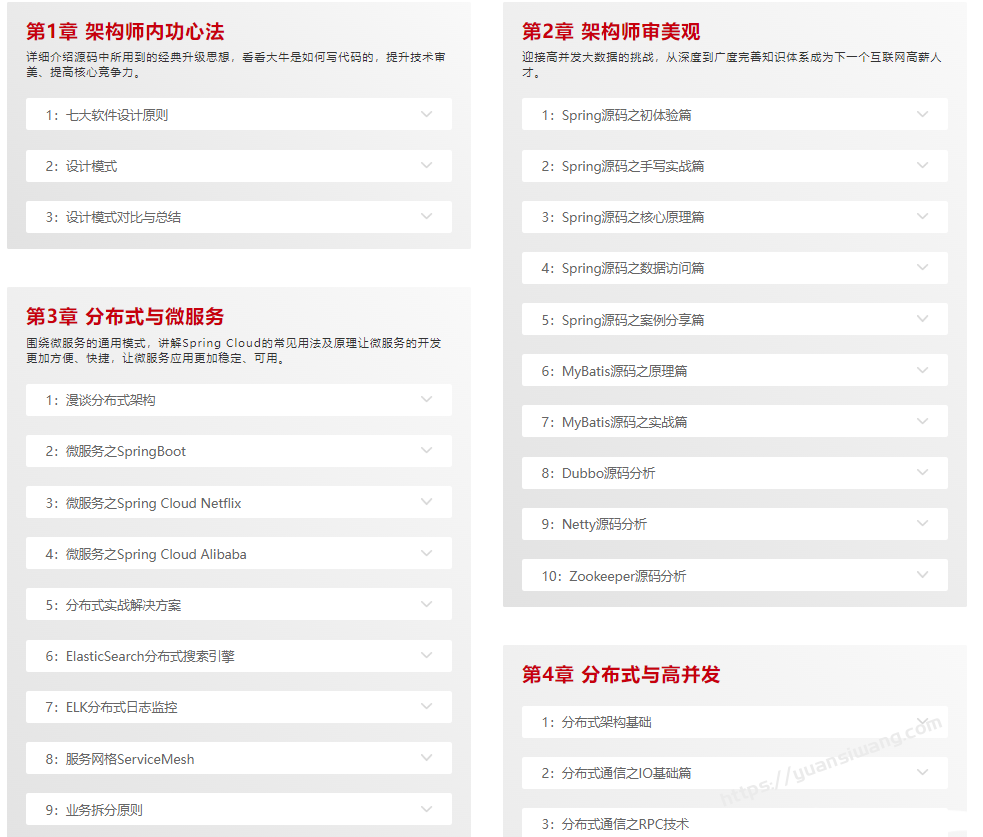Expand the Spring源码之手写实战篇 chevron
The width and height of the screenshot is (983, 837).
tap(922, 166)
